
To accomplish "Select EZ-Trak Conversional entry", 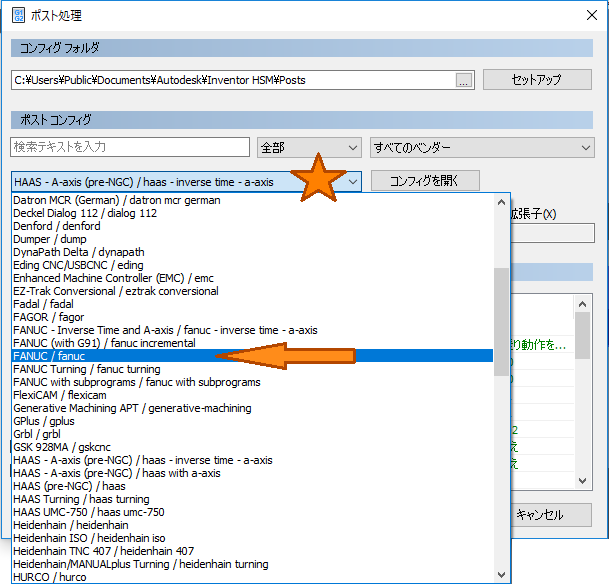I will [252, 291].
